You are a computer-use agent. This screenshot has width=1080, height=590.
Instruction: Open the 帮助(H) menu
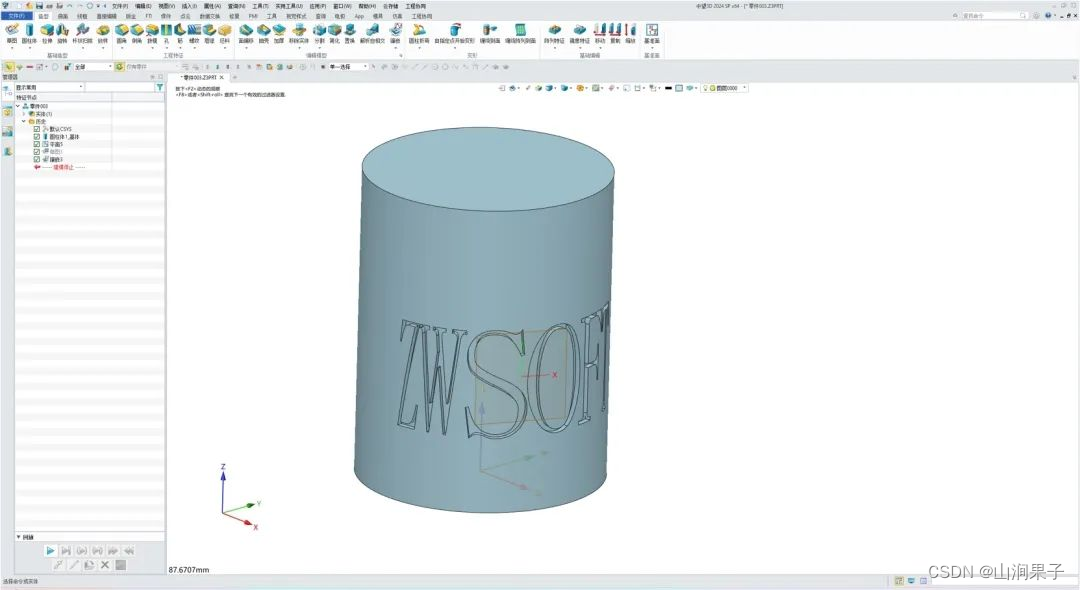click(367, 6)
